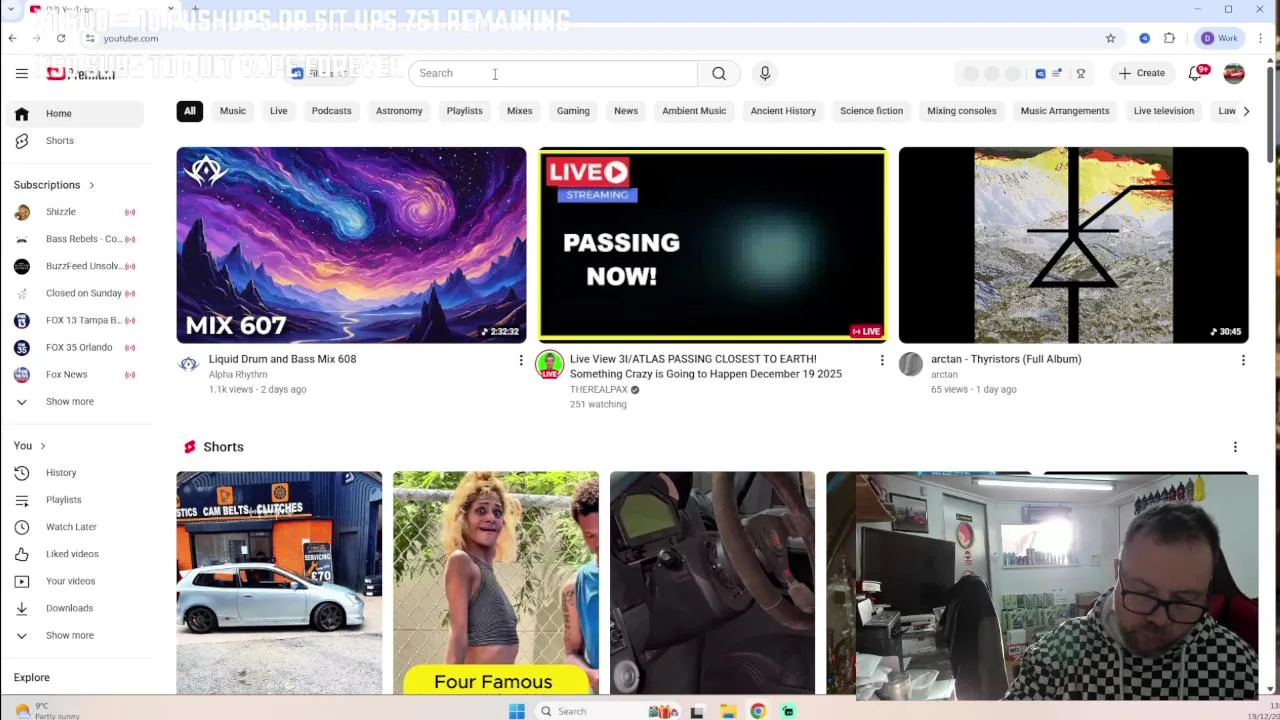The height and width of the screenshot is (720, 1280).
Task: Reload the page with refresh icon
Action: coord(61,38)
